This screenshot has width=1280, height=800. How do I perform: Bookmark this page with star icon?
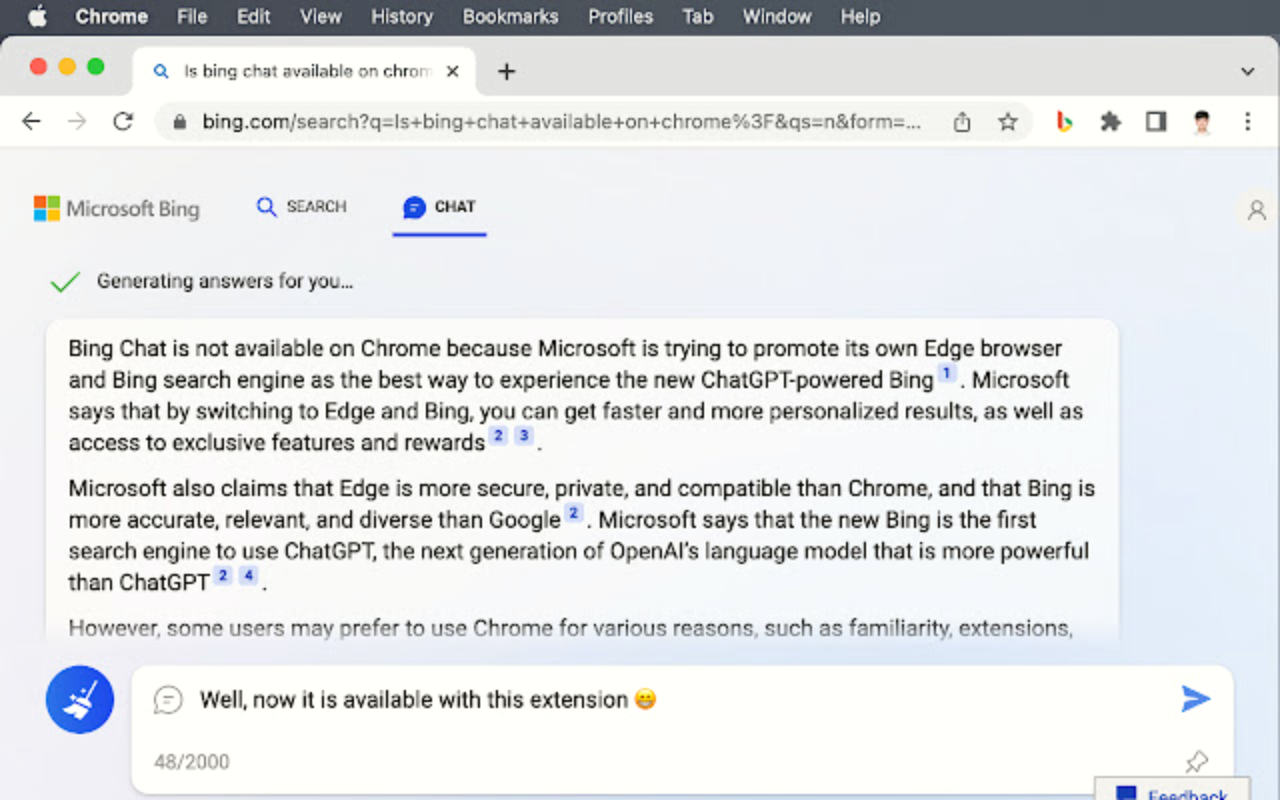point(1008,122)
